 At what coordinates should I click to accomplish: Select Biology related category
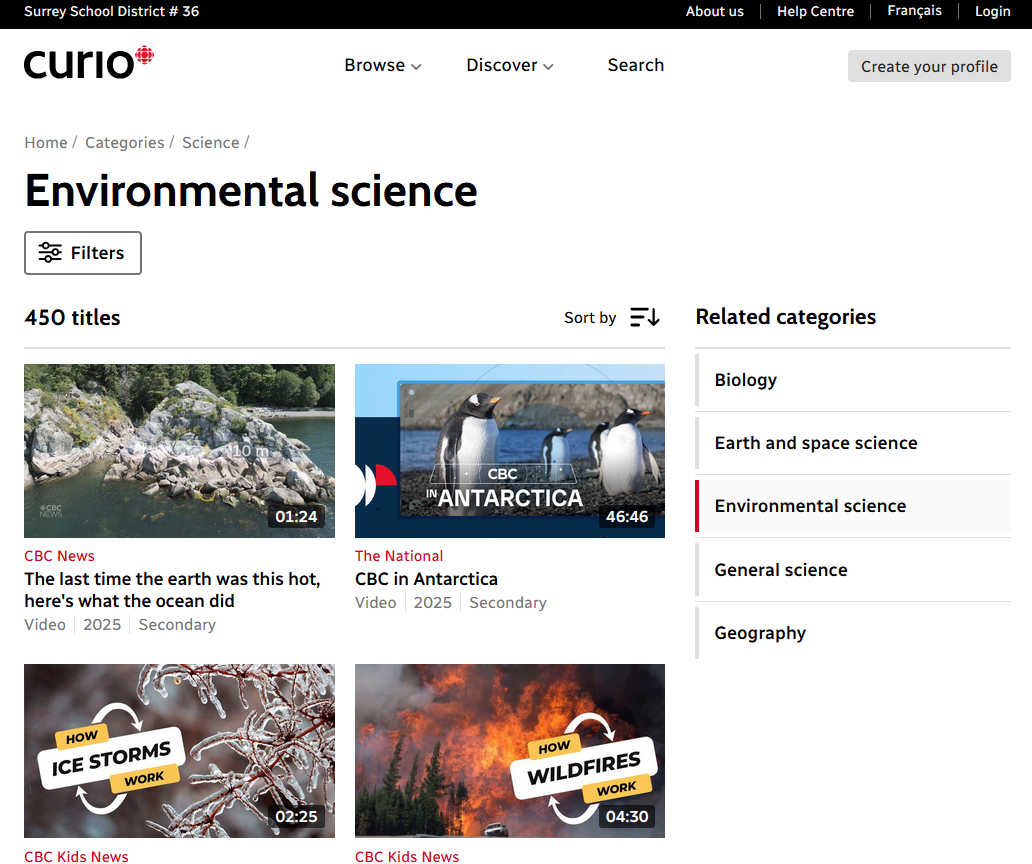point(853,380)
